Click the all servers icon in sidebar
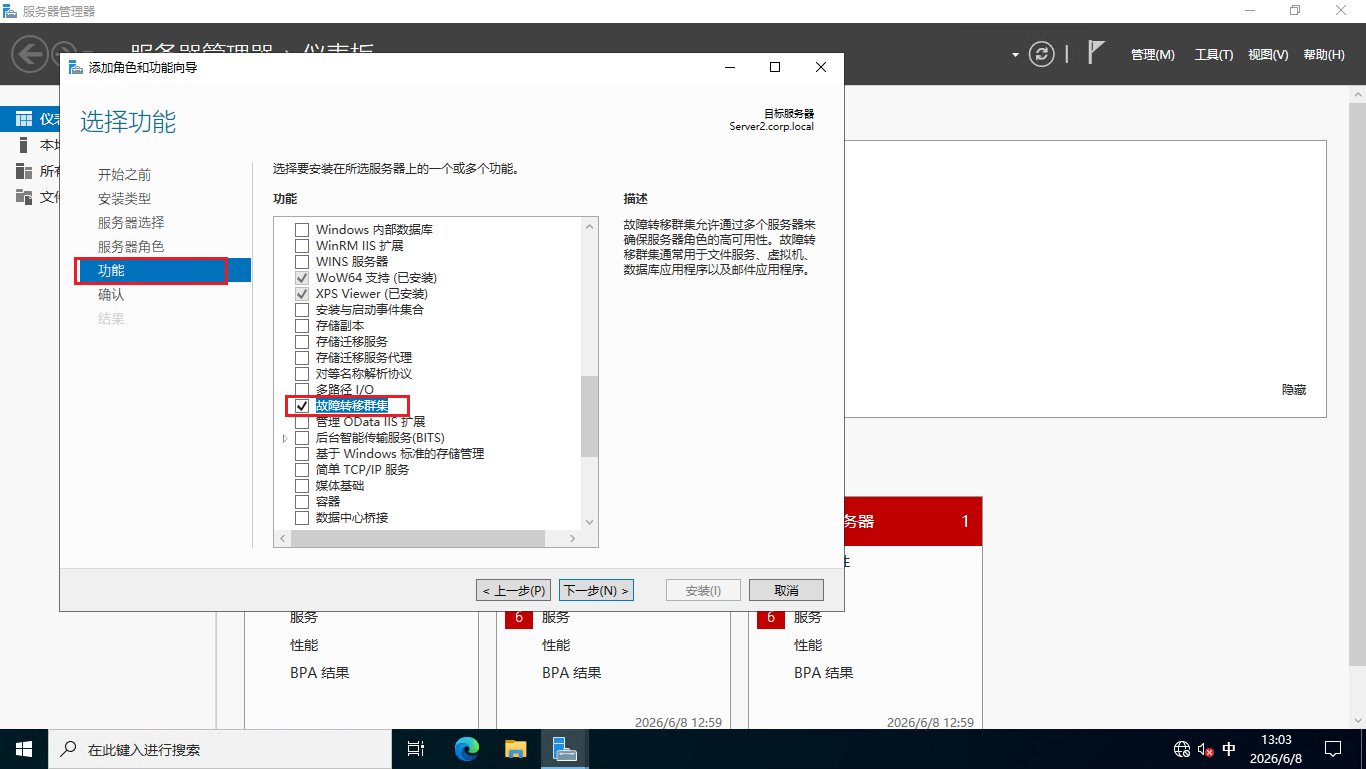The width and height of the screenshot is (1366, 769). pyautogui.click(x=24, y=171)
